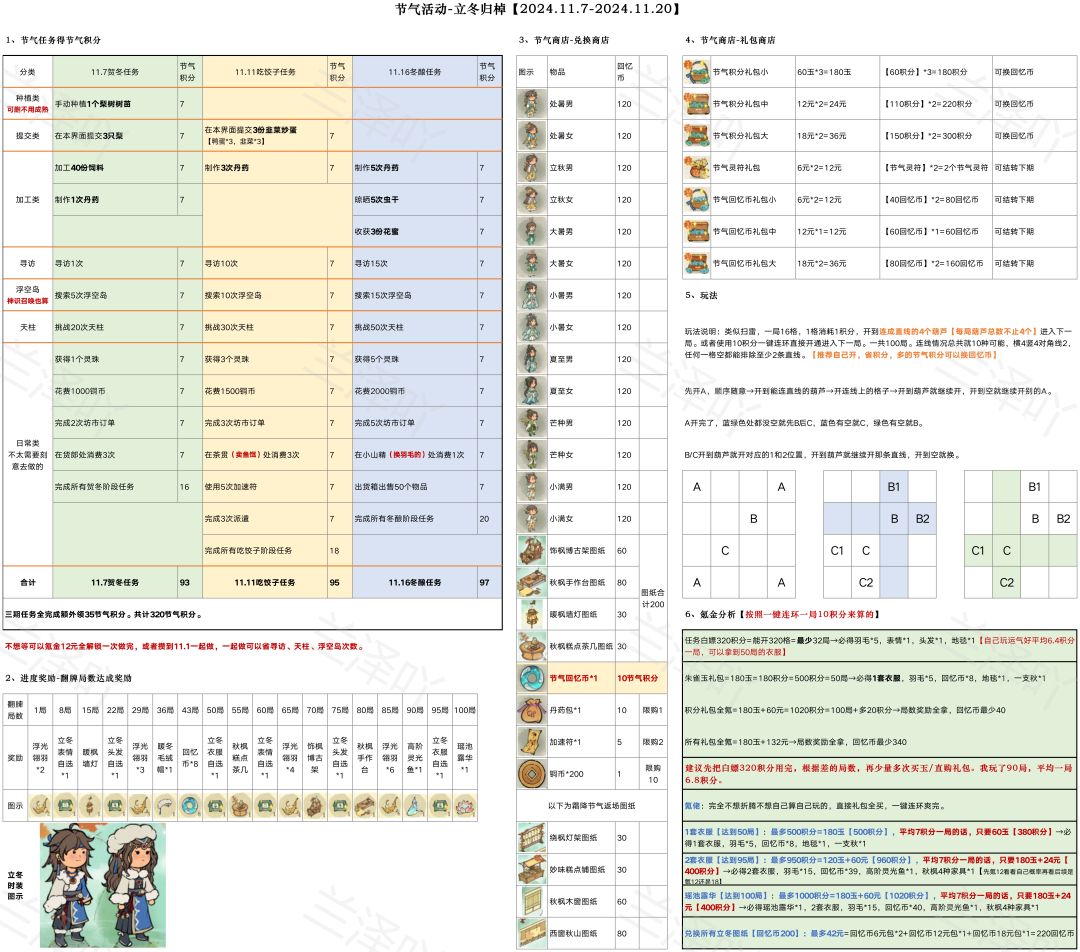Click the 夏至男 costume icon
The width and height of the screenshot is (1080, 952).
[531, 359]
